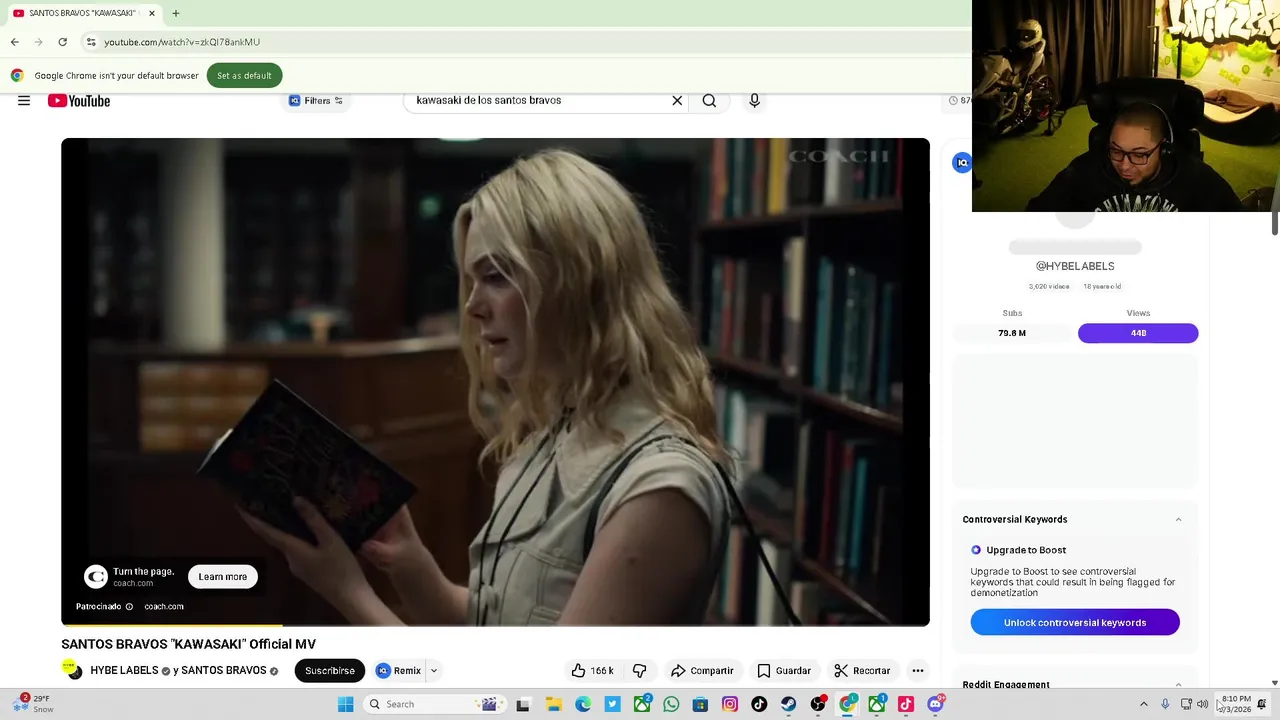1280x720 pixels.
Task: Click the Patrocinado info icon
Action: coord(129,606)
